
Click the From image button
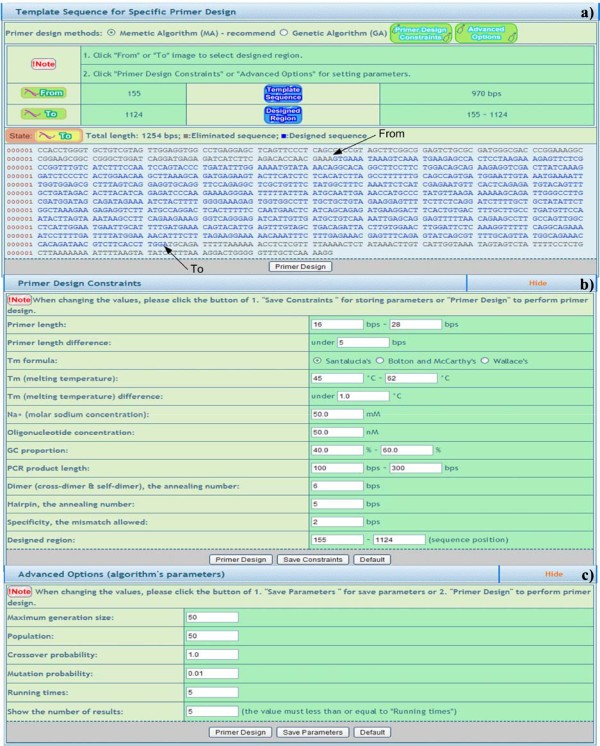(43, 93)
